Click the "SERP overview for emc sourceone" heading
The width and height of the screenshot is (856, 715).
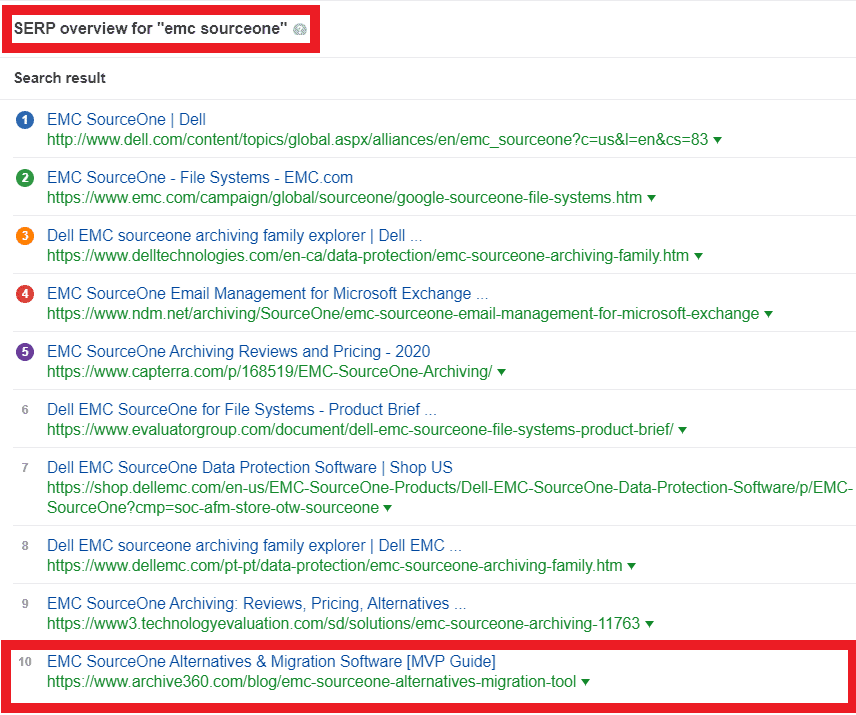pos(150,28)
